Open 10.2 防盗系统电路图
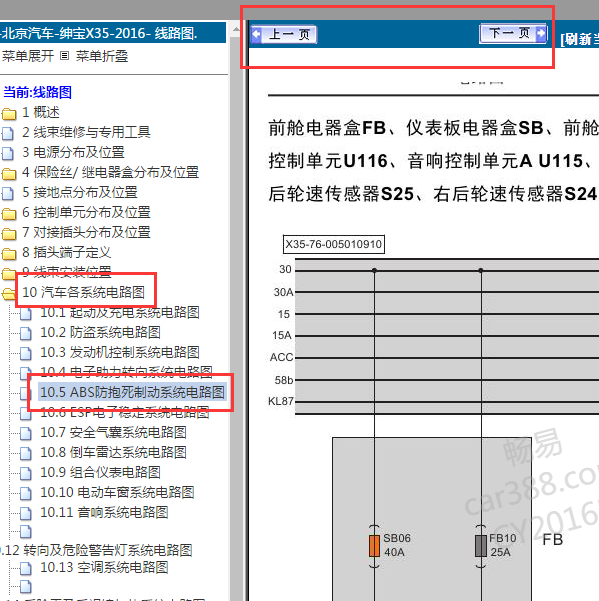The image size is (599, 601). [x=100, y=332]
